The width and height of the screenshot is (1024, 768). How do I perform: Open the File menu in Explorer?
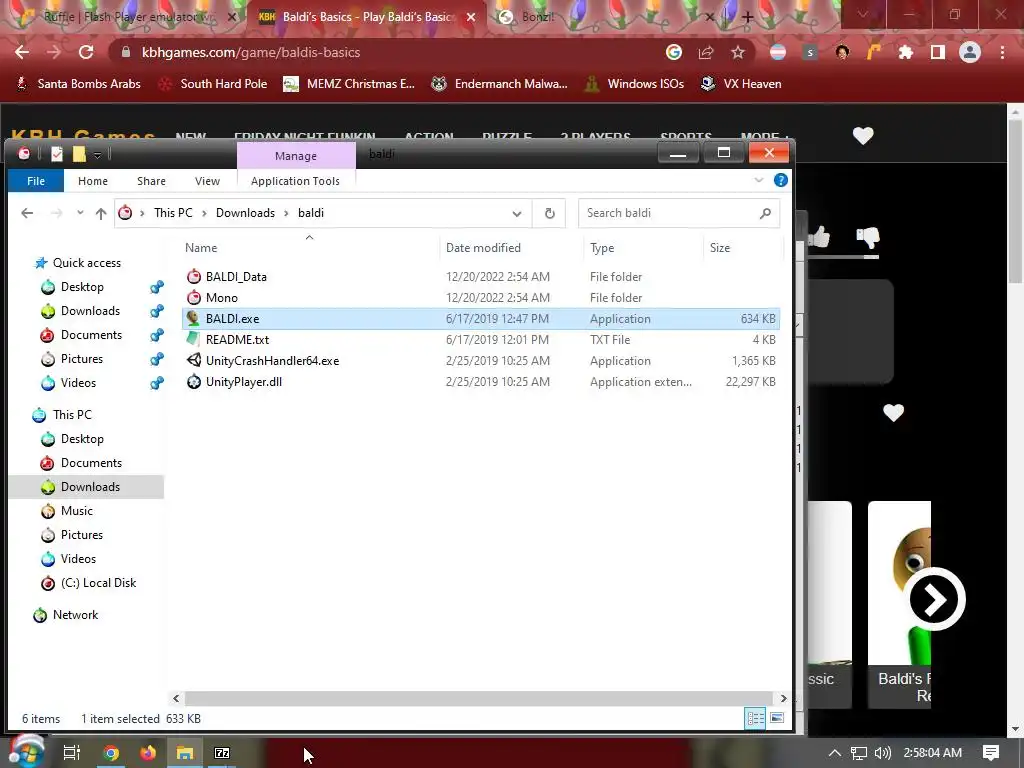coord(36,181)
